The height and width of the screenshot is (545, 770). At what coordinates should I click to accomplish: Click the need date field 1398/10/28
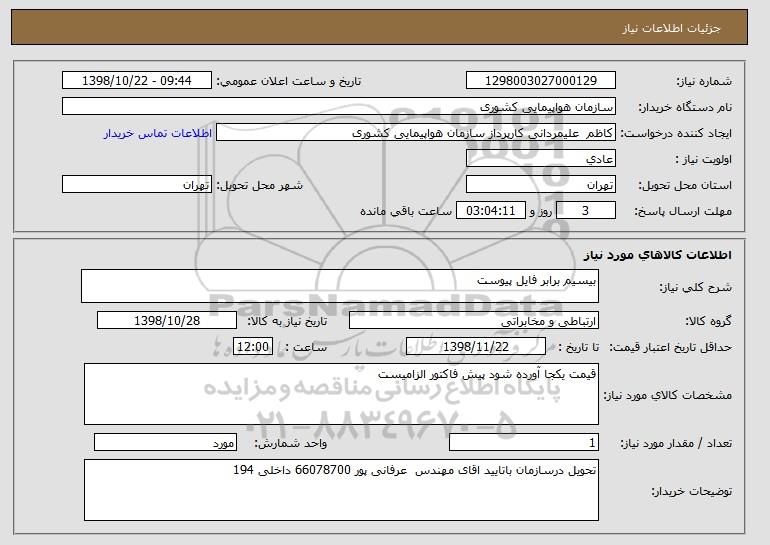(167, 321)
